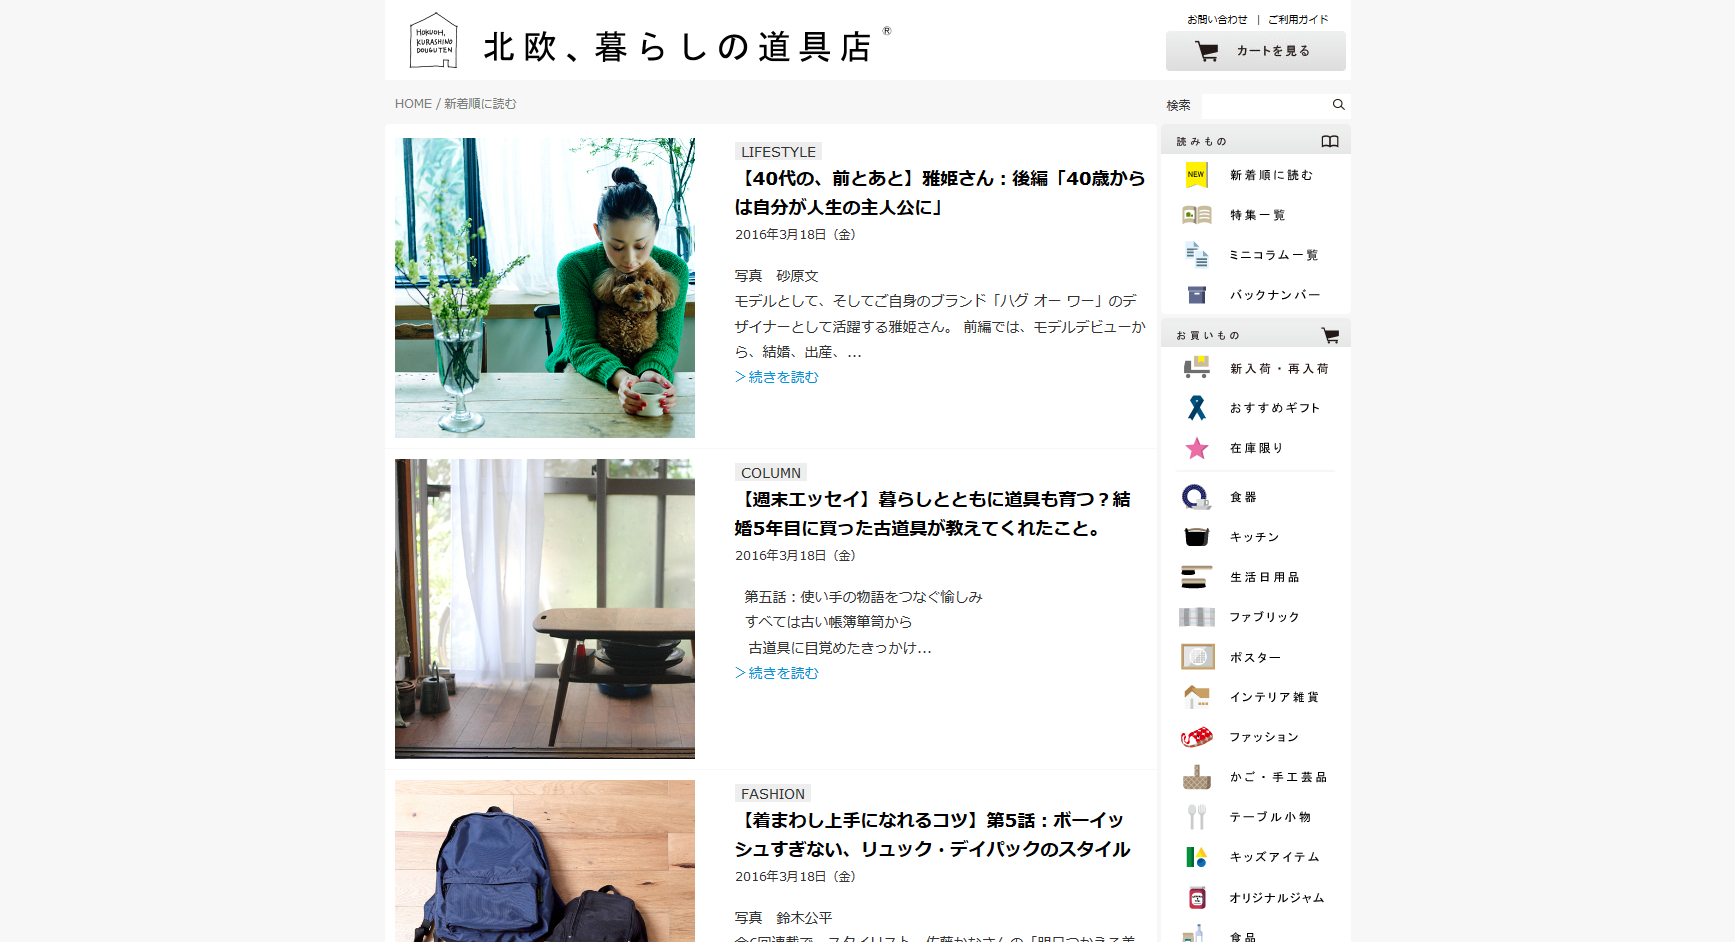This screenshot has width=1735, height=942.
Task: Open the カートを見る cart button
Action: 1255,51
